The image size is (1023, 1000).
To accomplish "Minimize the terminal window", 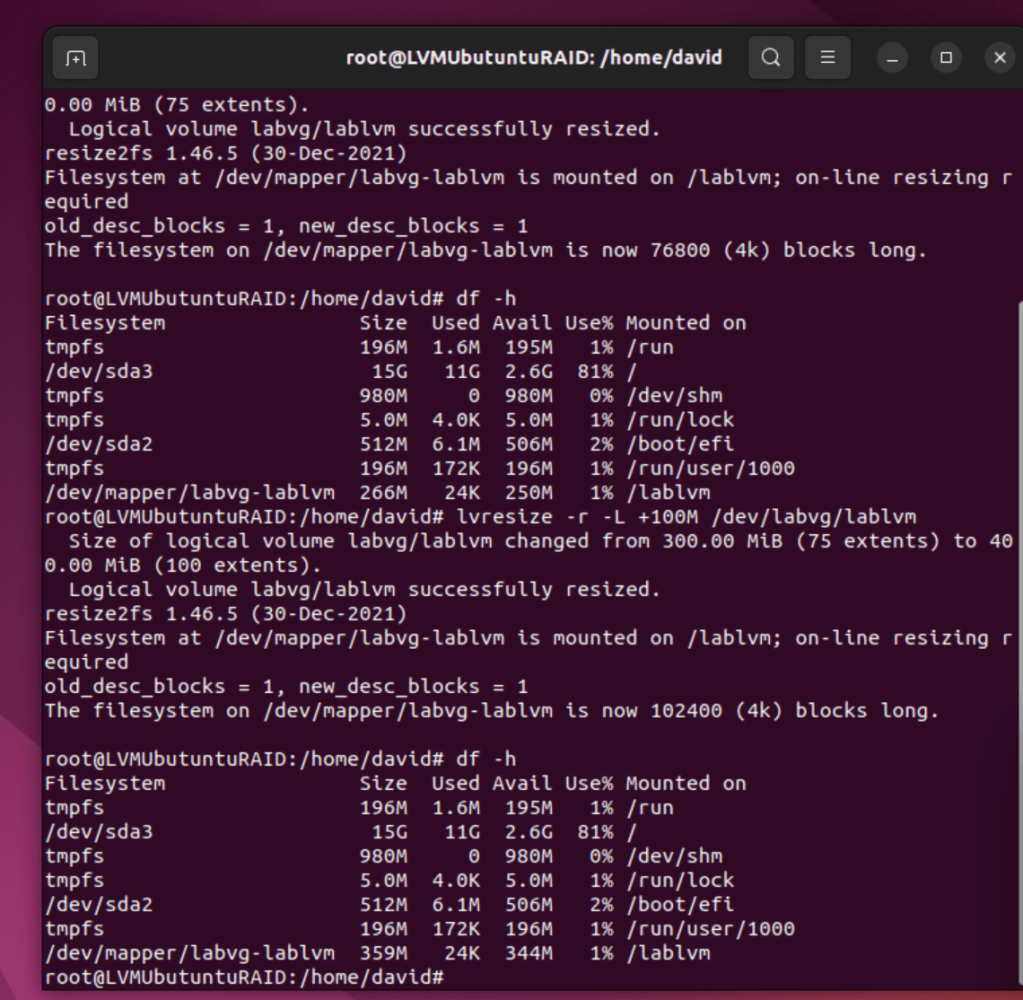I will 892,58.
